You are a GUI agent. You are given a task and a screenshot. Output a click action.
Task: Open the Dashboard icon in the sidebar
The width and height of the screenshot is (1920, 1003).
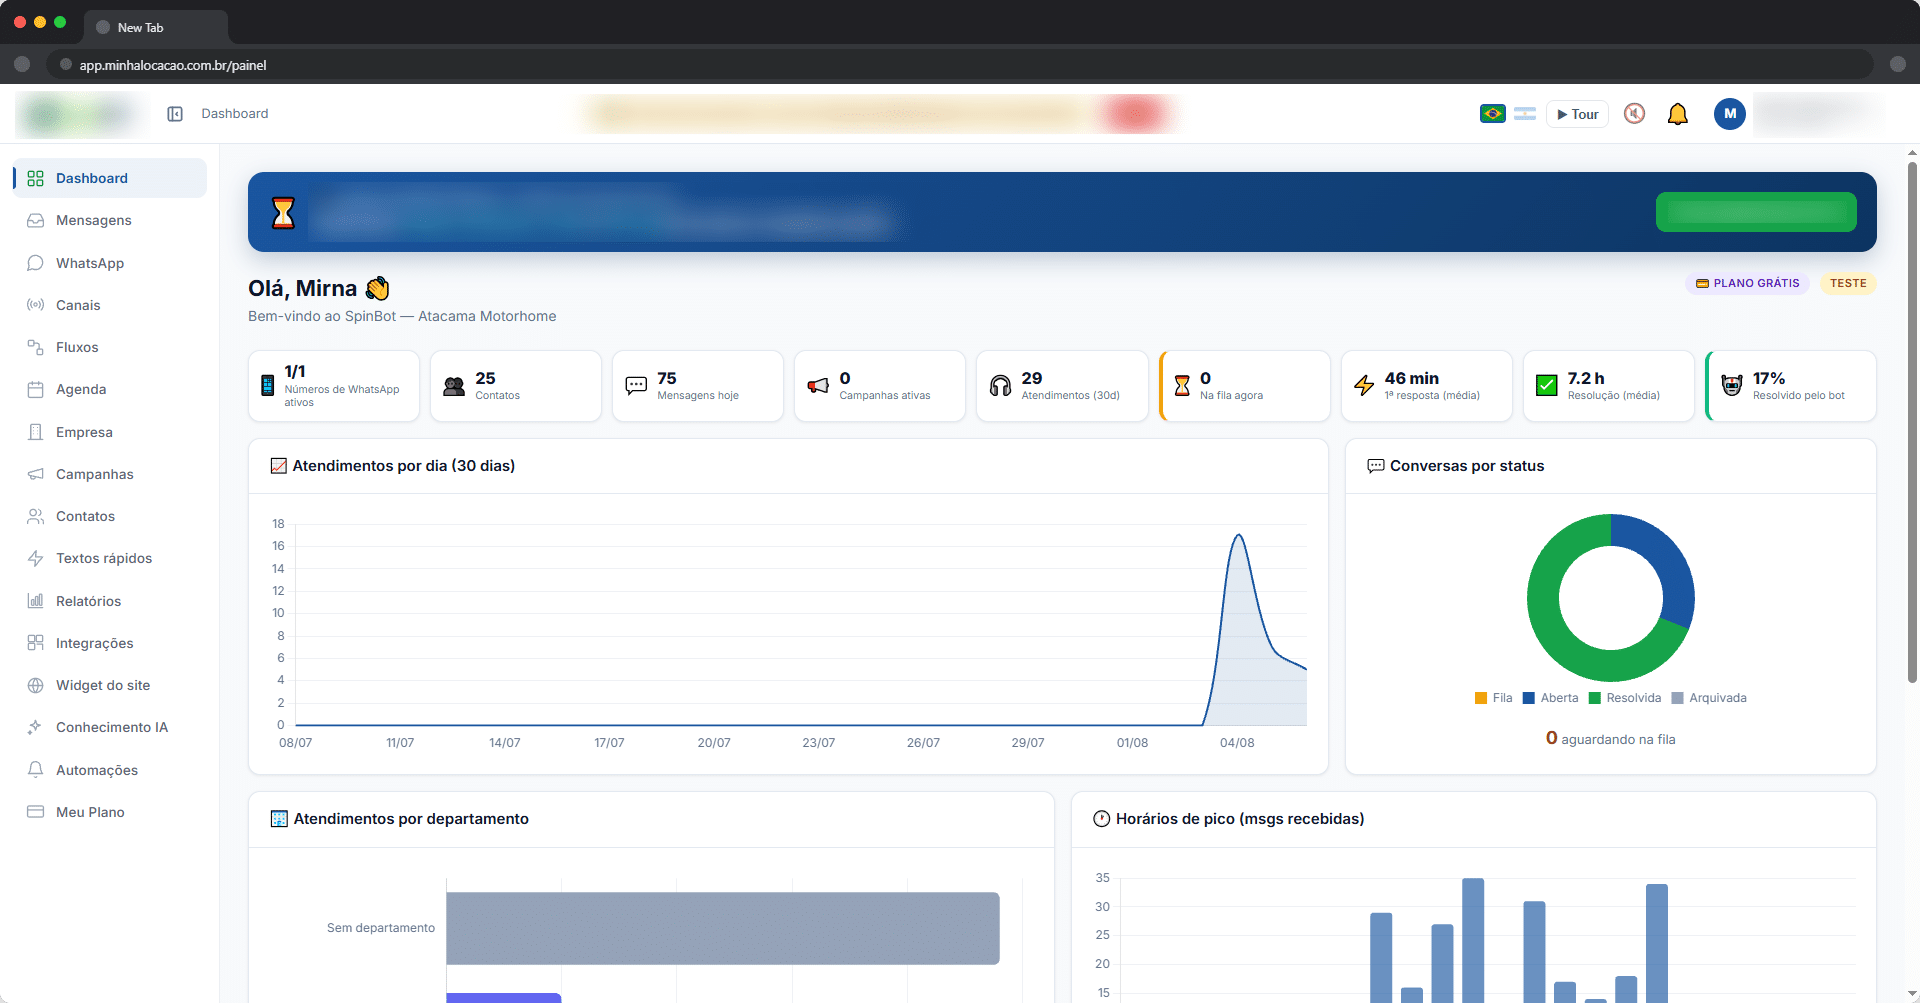click(35, 178)
